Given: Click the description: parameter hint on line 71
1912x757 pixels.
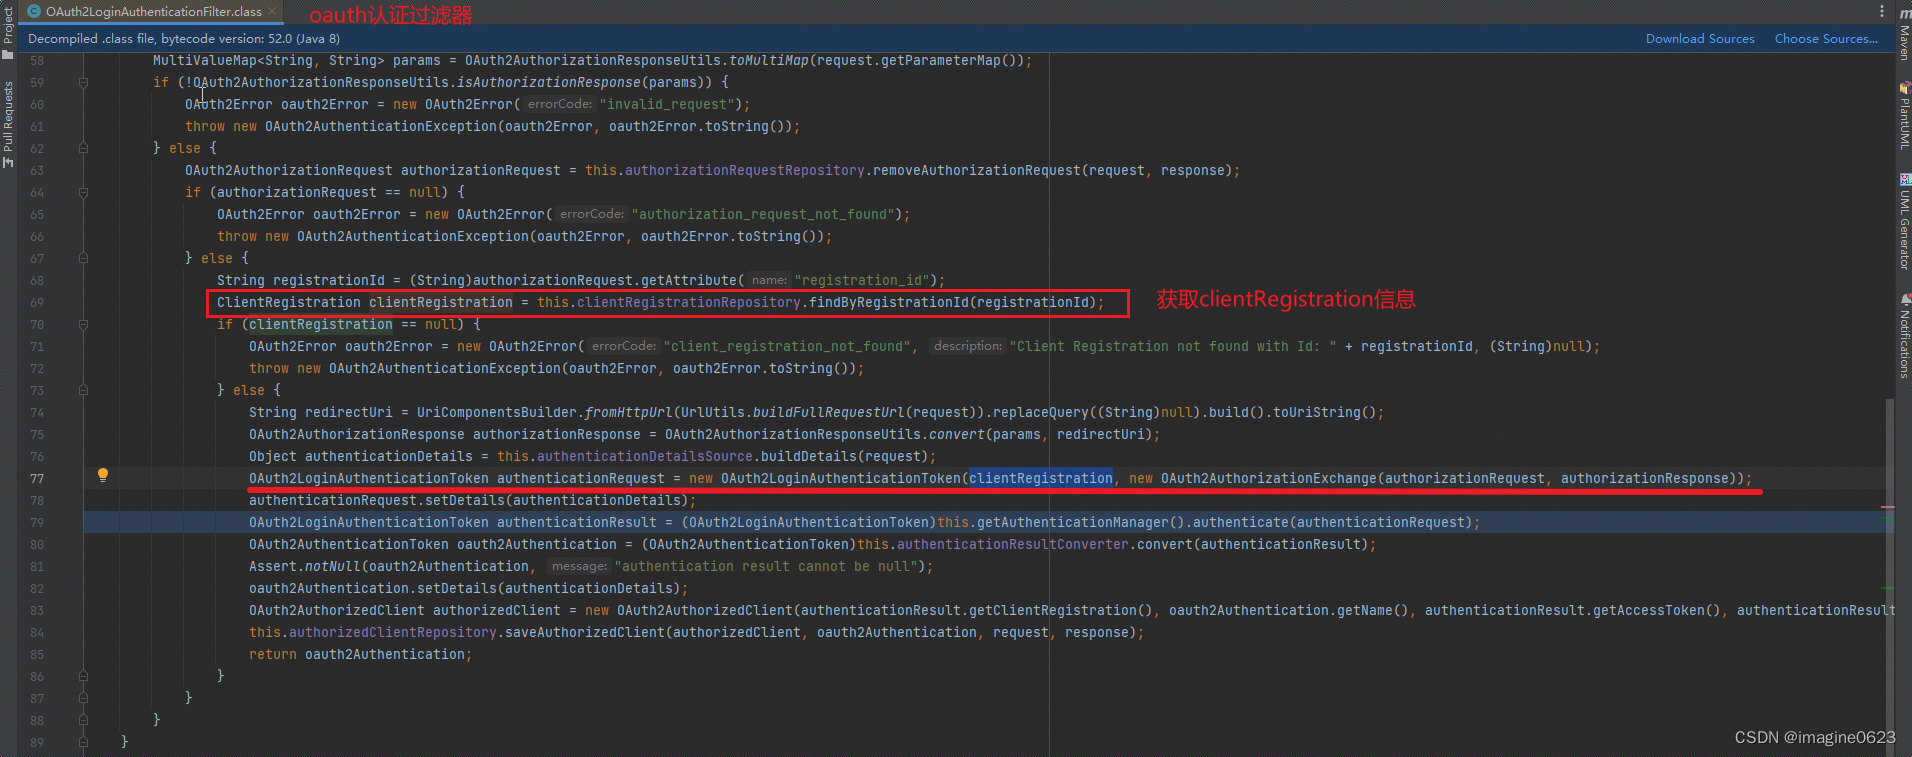Looking at the screenshot, I should [x=967, y=346].
